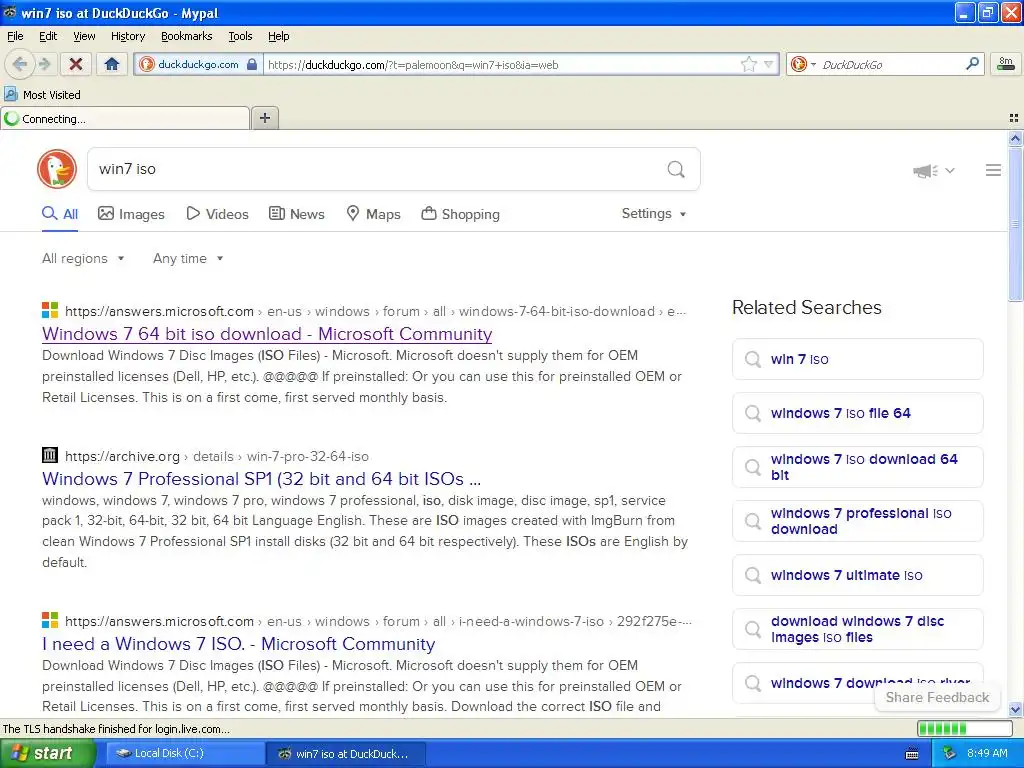Submit search with DuckDuckGo magnifier icon
Image resolution: width=1024 pixels, height=768 pixels.
[x=676, y=170]
